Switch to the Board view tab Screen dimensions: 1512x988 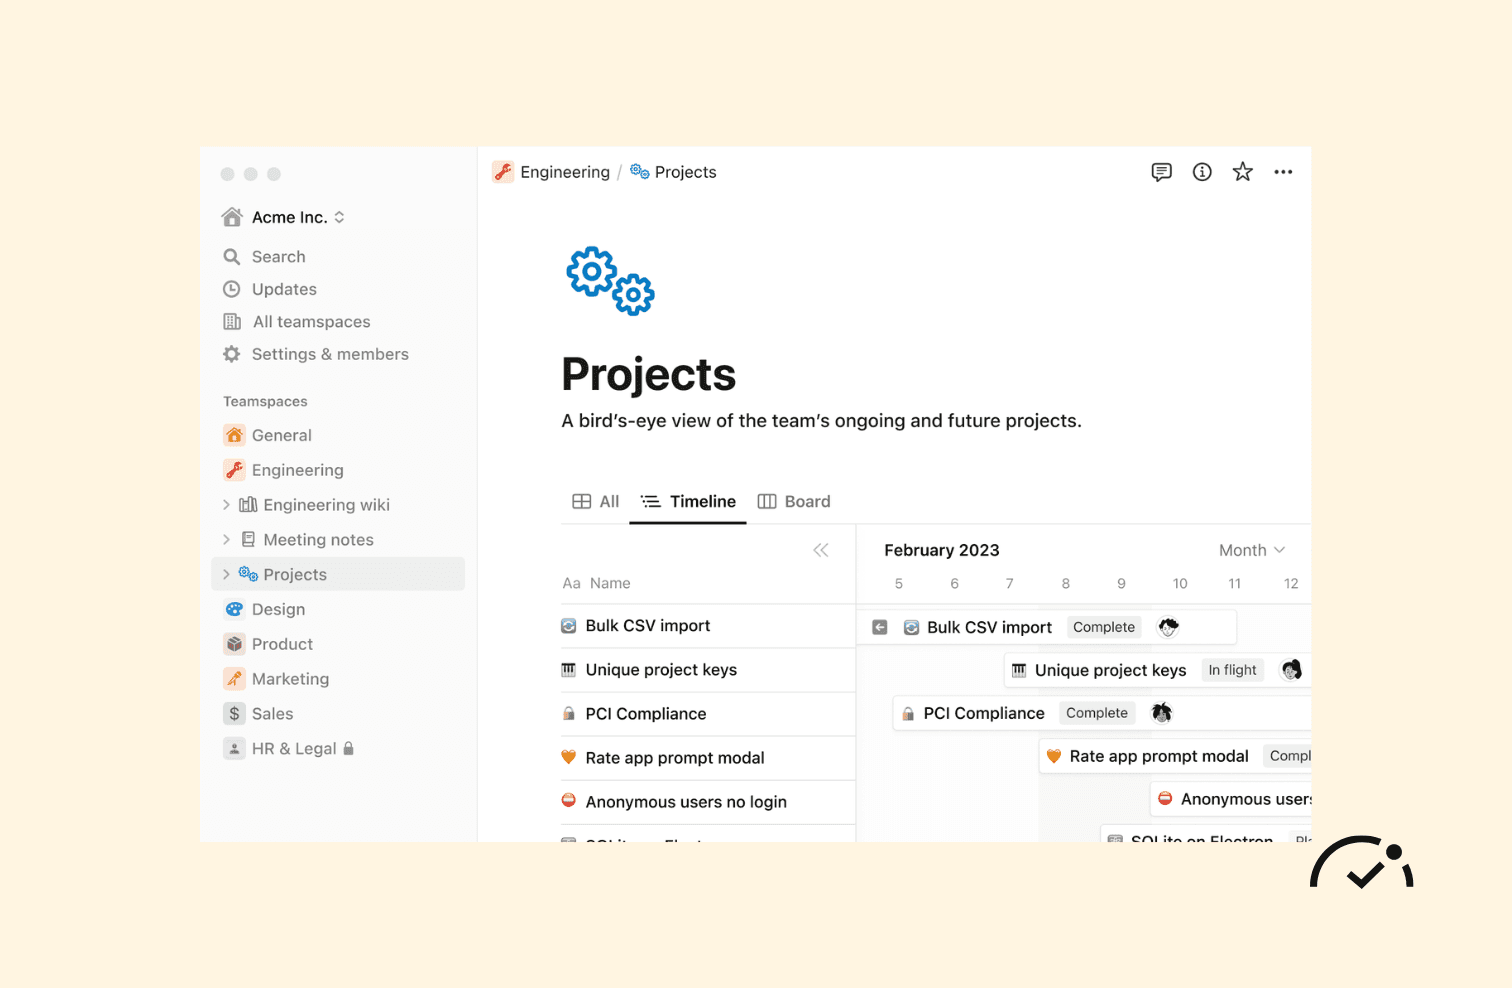(794, 501)
